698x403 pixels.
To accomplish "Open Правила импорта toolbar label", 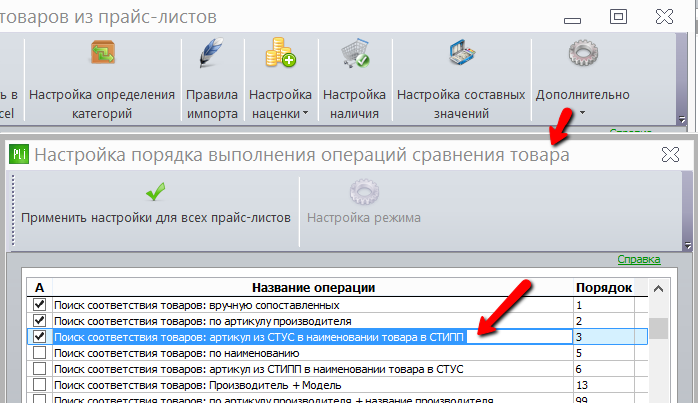I will (x=212, y=104).
